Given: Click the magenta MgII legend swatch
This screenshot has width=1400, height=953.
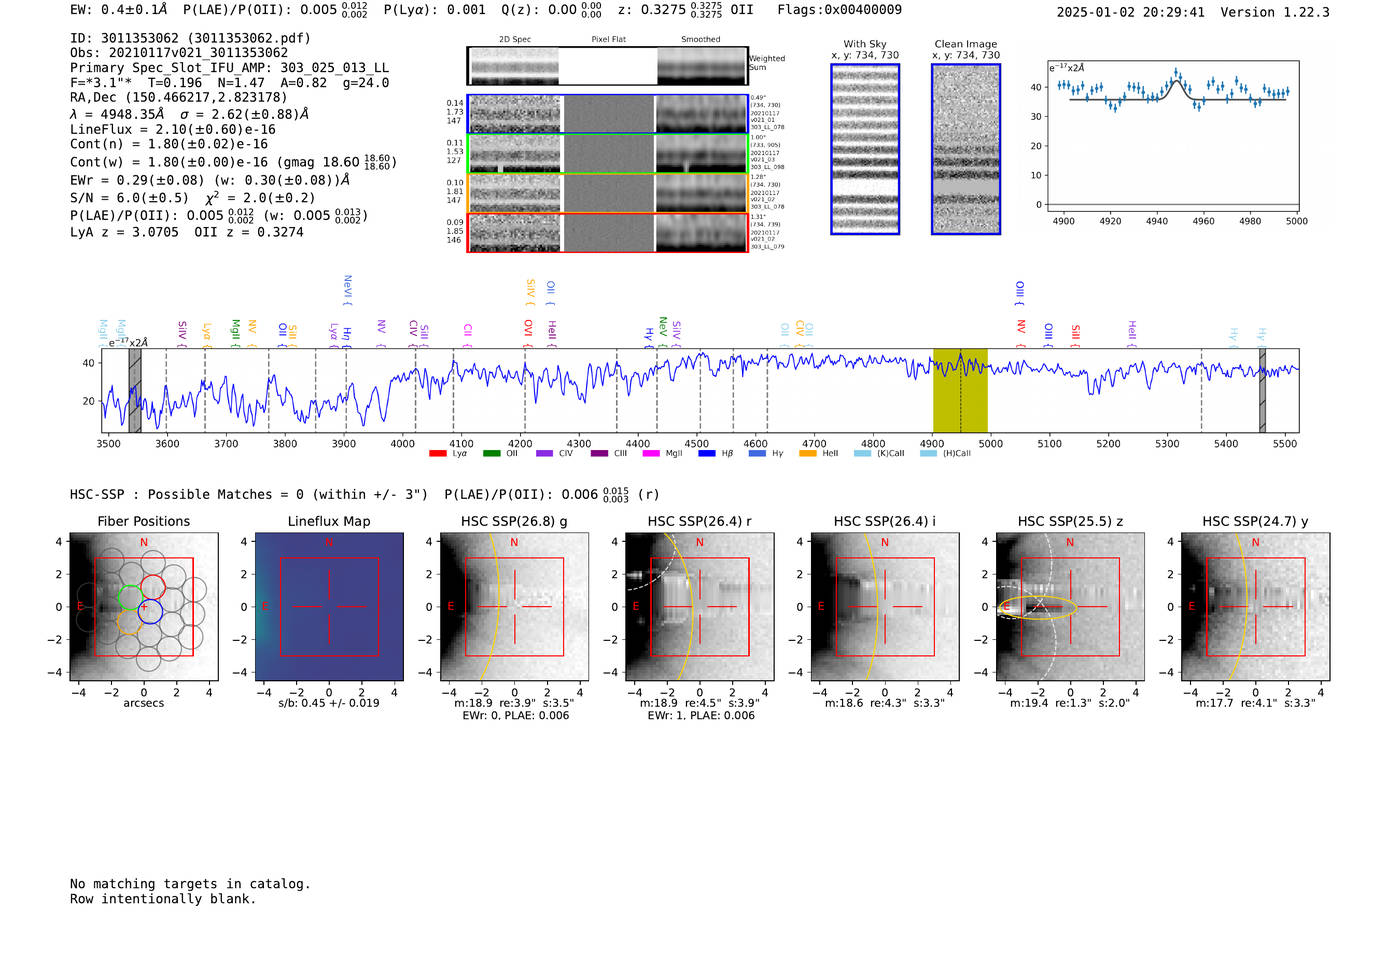Looking at the screenshot, I should click(x=651, y=454).
